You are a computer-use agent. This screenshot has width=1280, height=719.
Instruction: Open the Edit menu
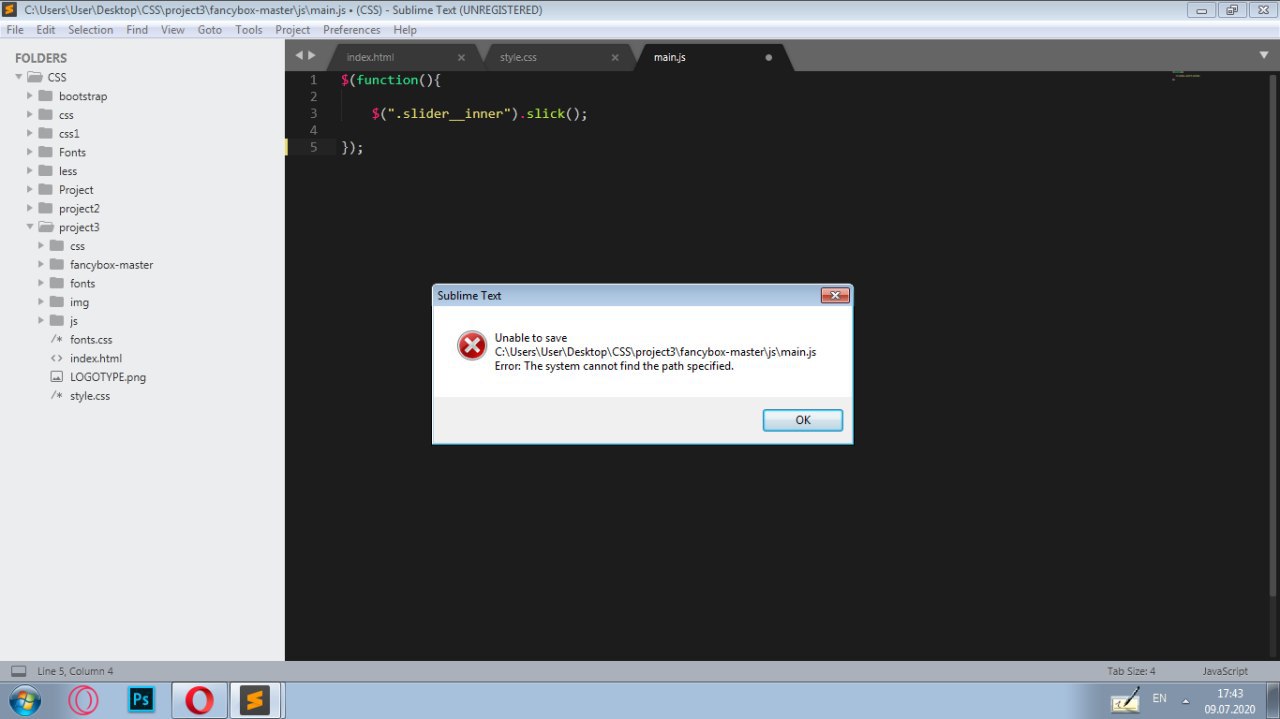[x=46, y=30]
